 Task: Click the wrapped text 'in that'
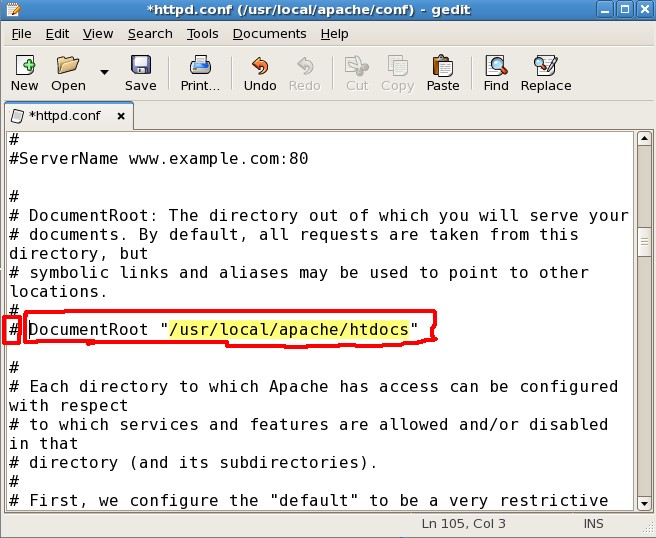tap(44, 443)
